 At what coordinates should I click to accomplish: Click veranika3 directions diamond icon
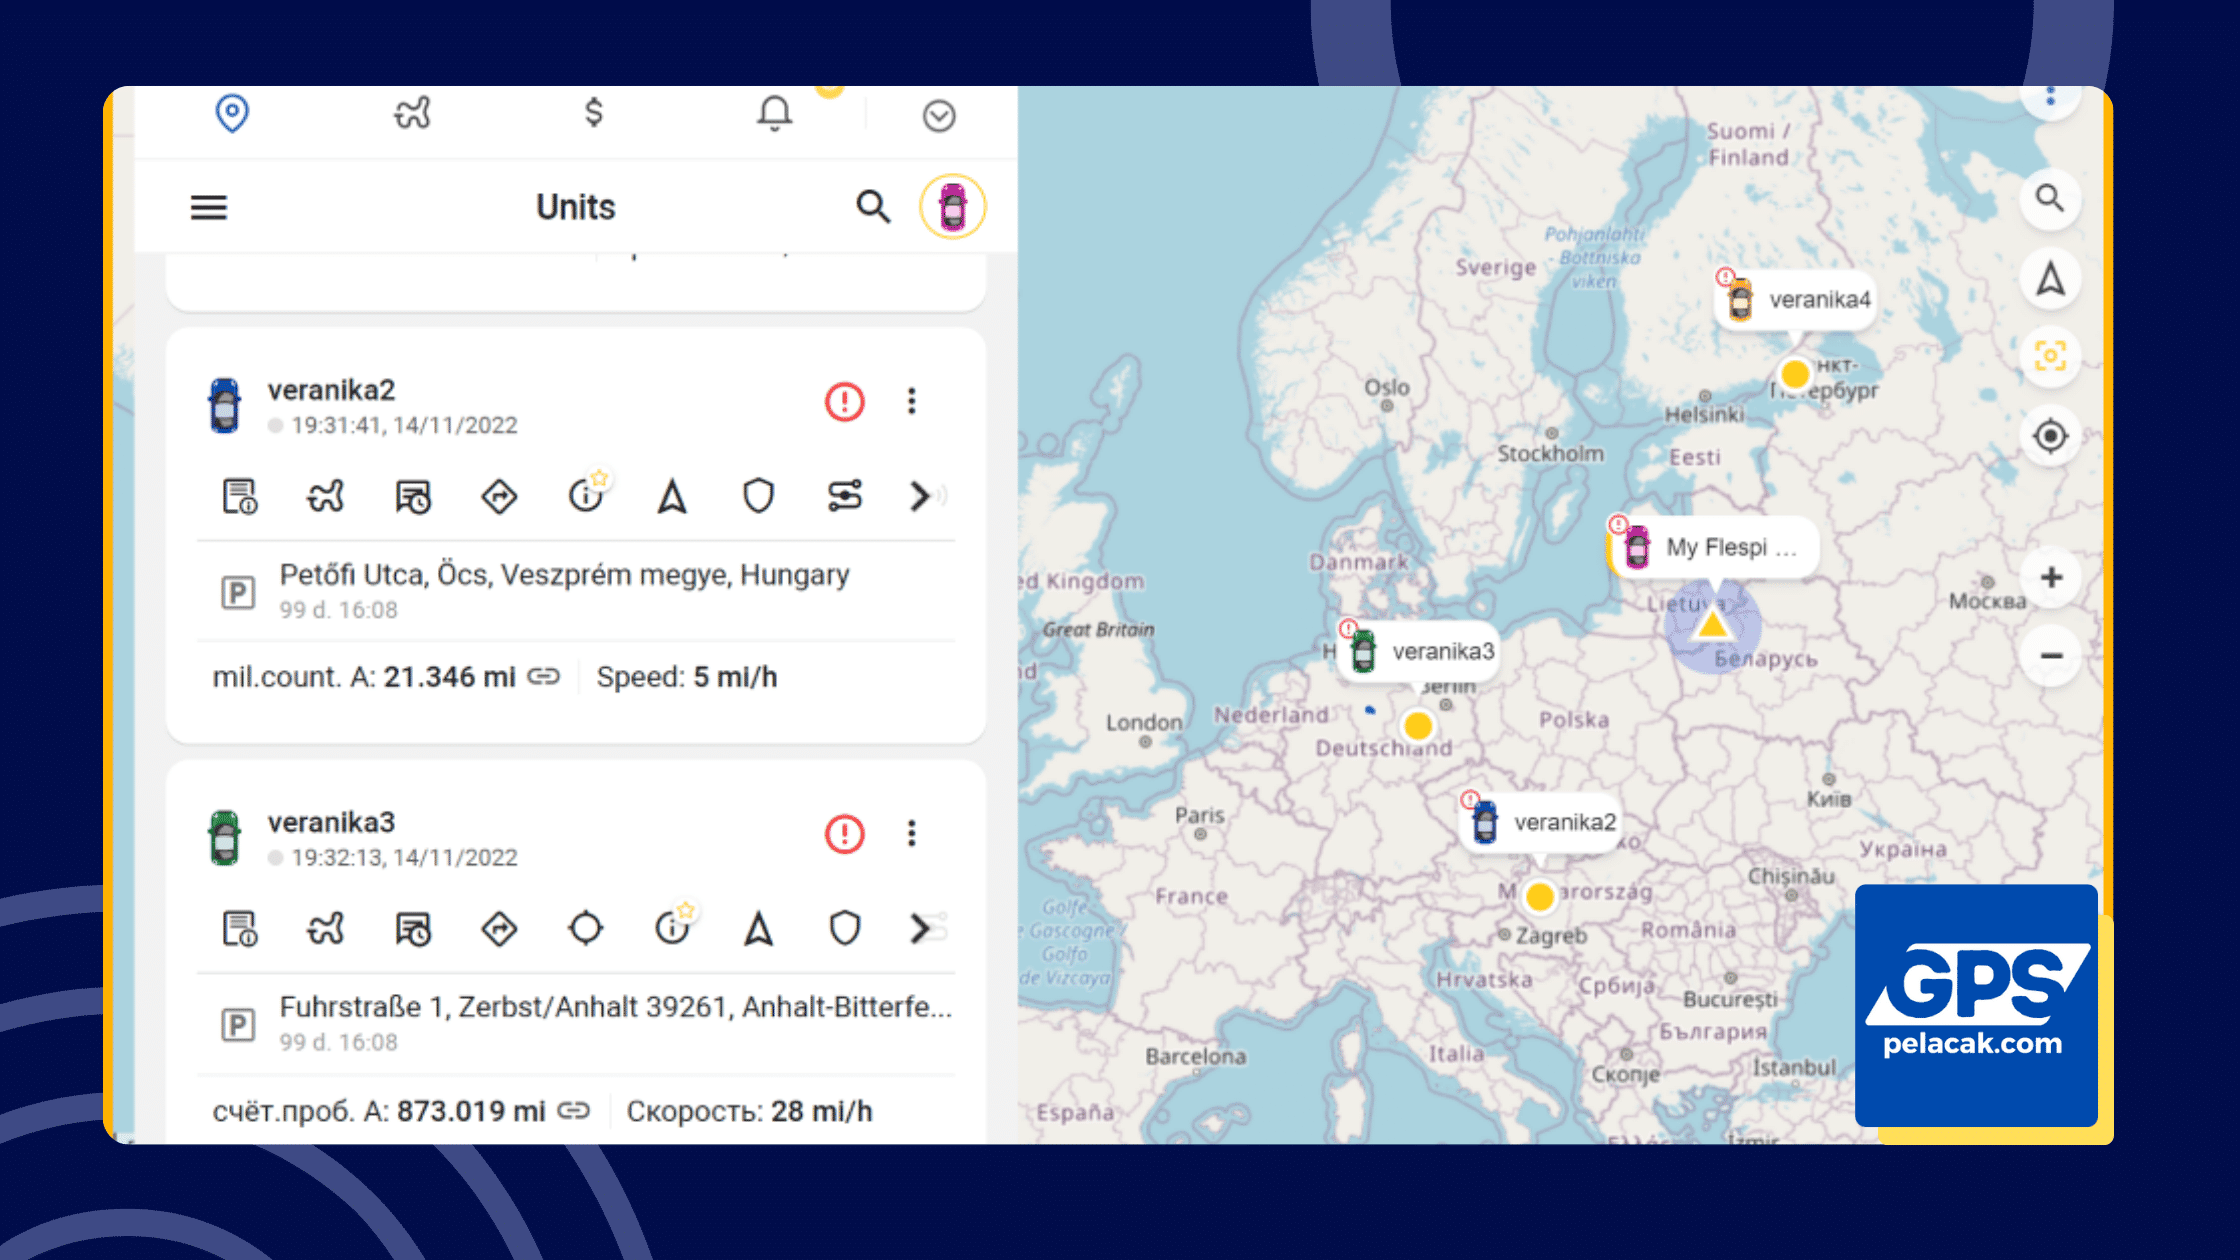[499, 928]
